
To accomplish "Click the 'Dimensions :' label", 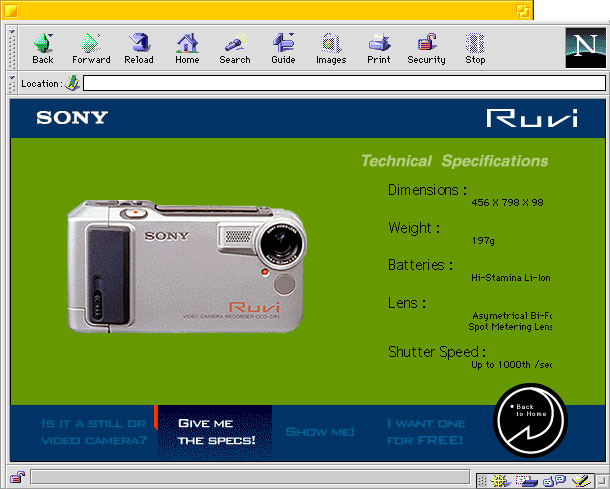I will pos(427,190).
